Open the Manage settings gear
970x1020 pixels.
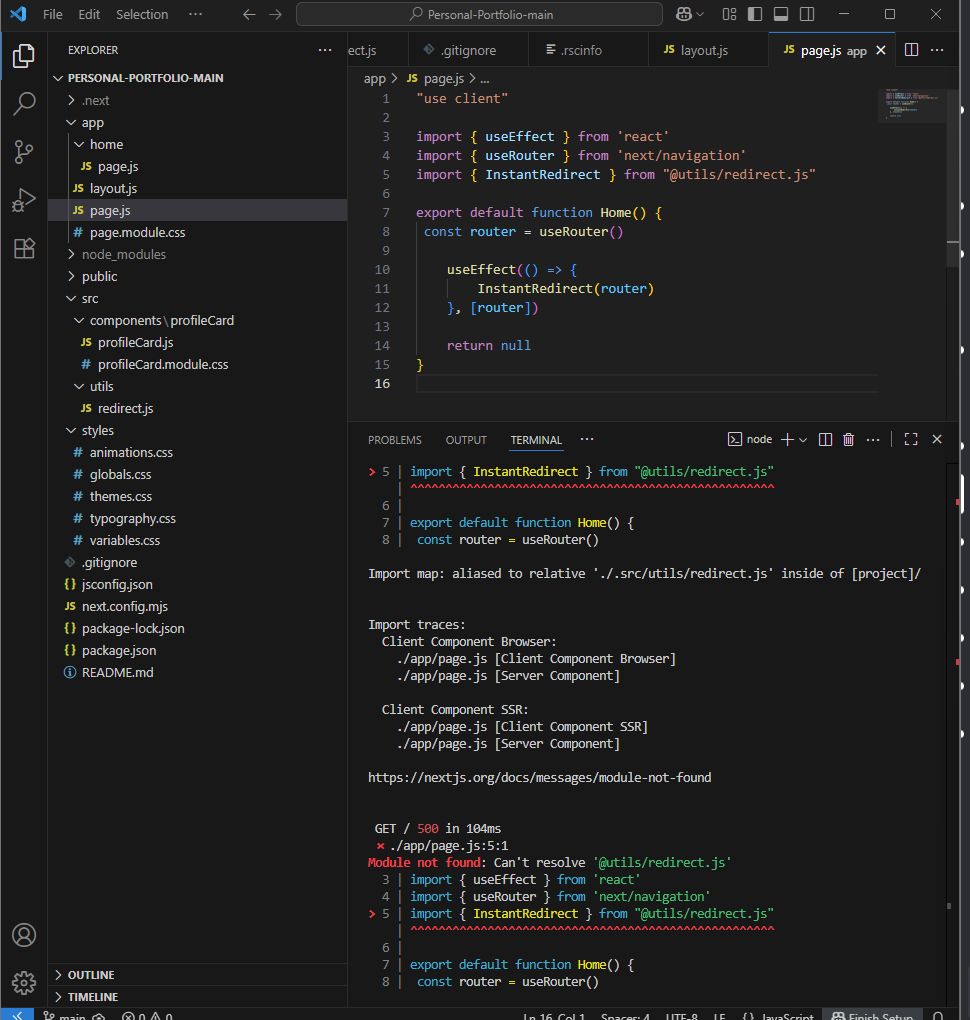click(x=24, y=982)
